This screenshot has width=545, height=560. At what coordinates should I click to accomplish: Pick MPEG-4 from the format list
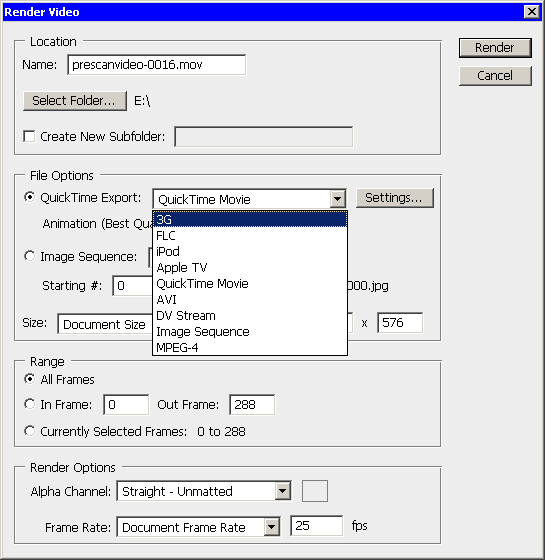(250, 348)
